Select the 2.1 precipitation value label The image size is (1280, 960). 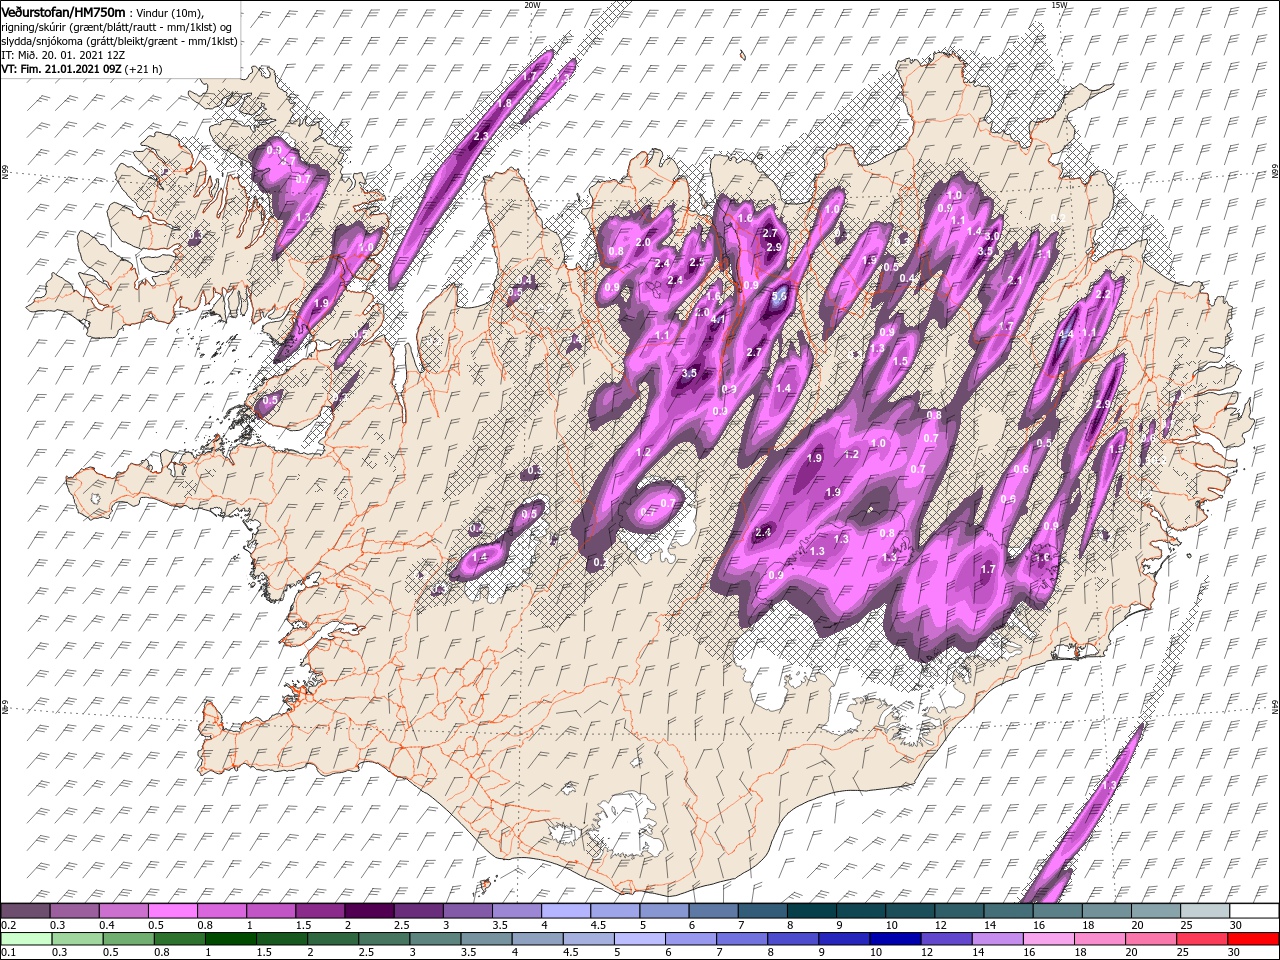coord(1015,281)
